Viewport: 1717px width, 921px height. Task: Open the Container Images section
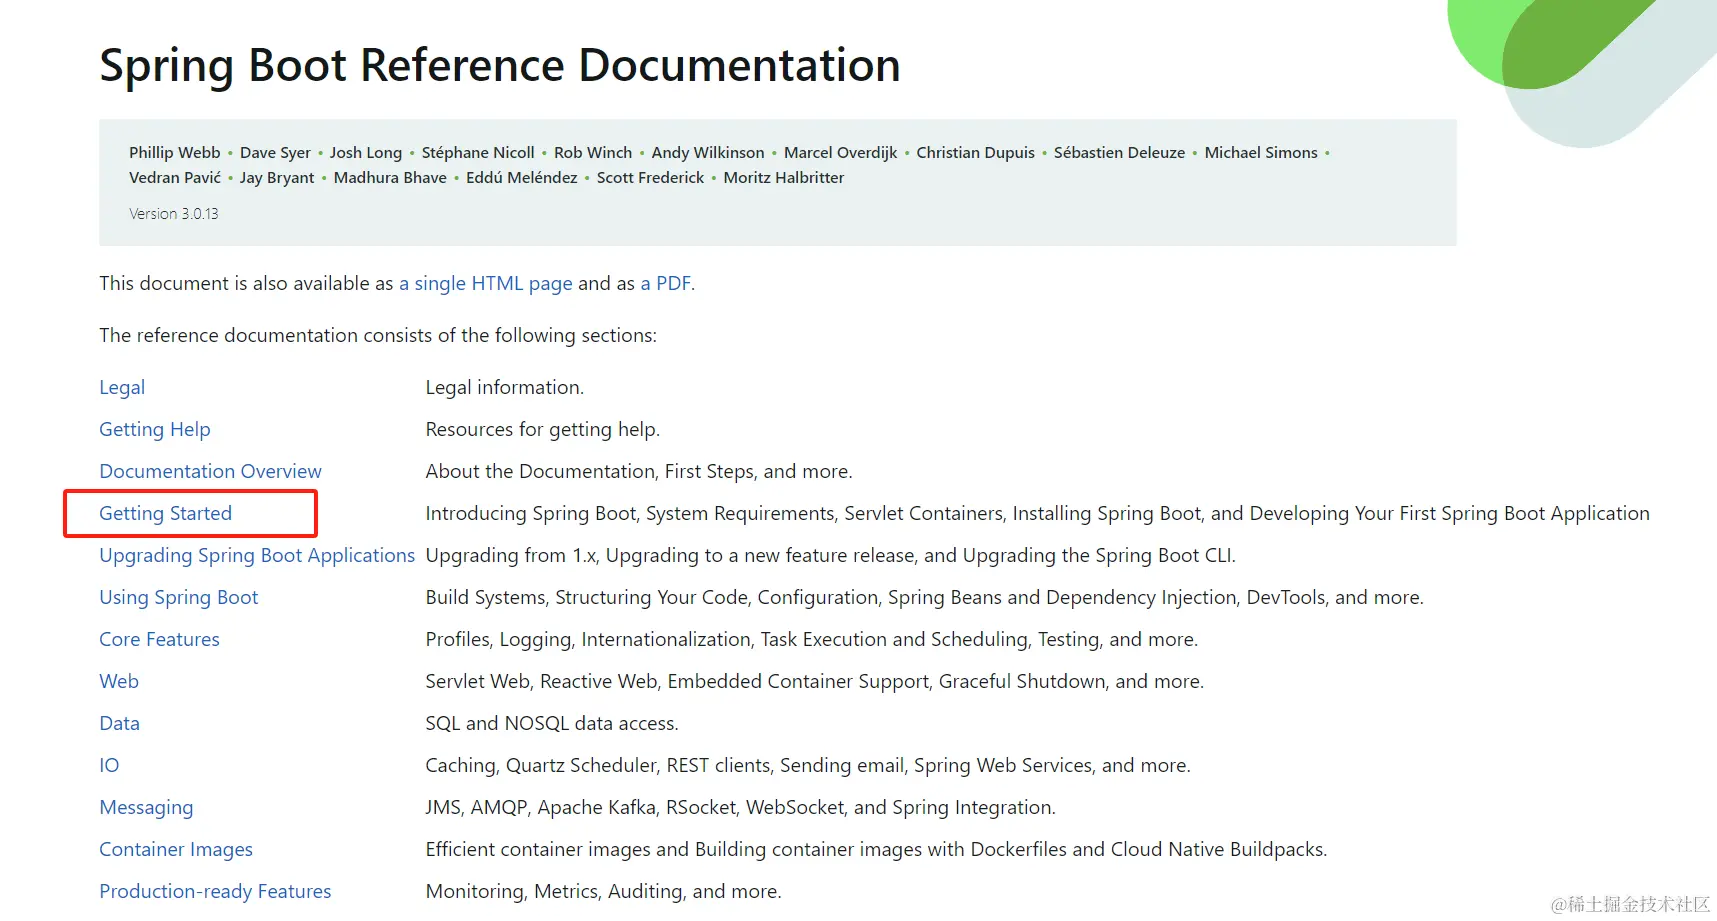176,849
